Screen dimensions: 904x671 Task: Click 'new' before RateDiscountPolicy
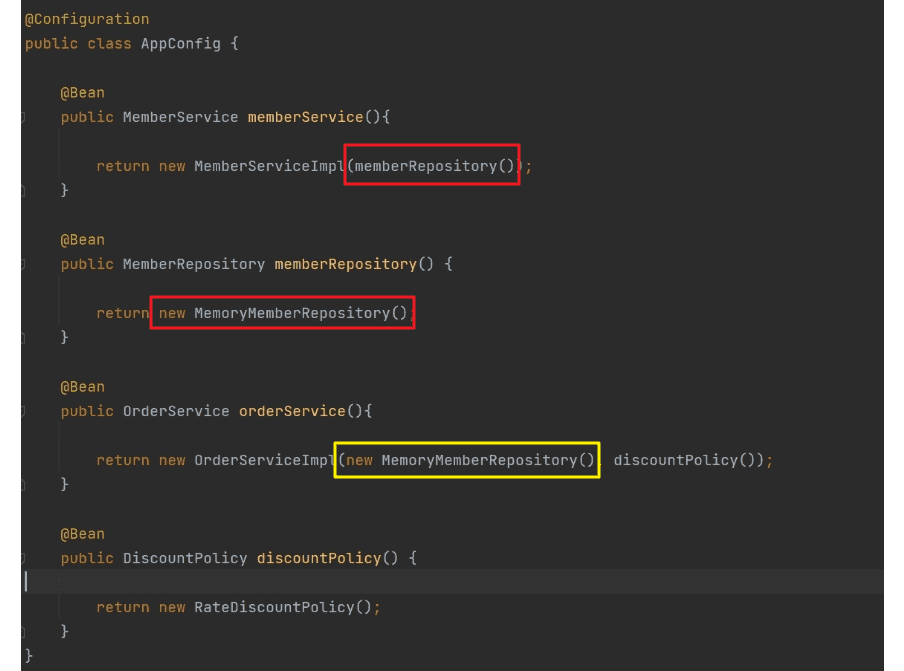click(172, 607)
